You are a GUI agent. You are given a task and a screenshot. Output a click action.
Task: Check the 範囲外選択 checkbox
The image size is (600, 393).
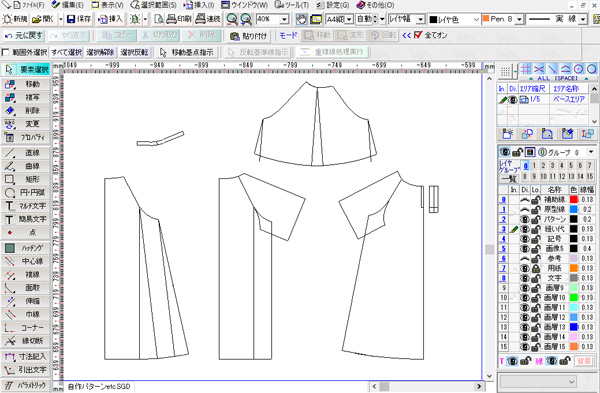tap(5, 52)
